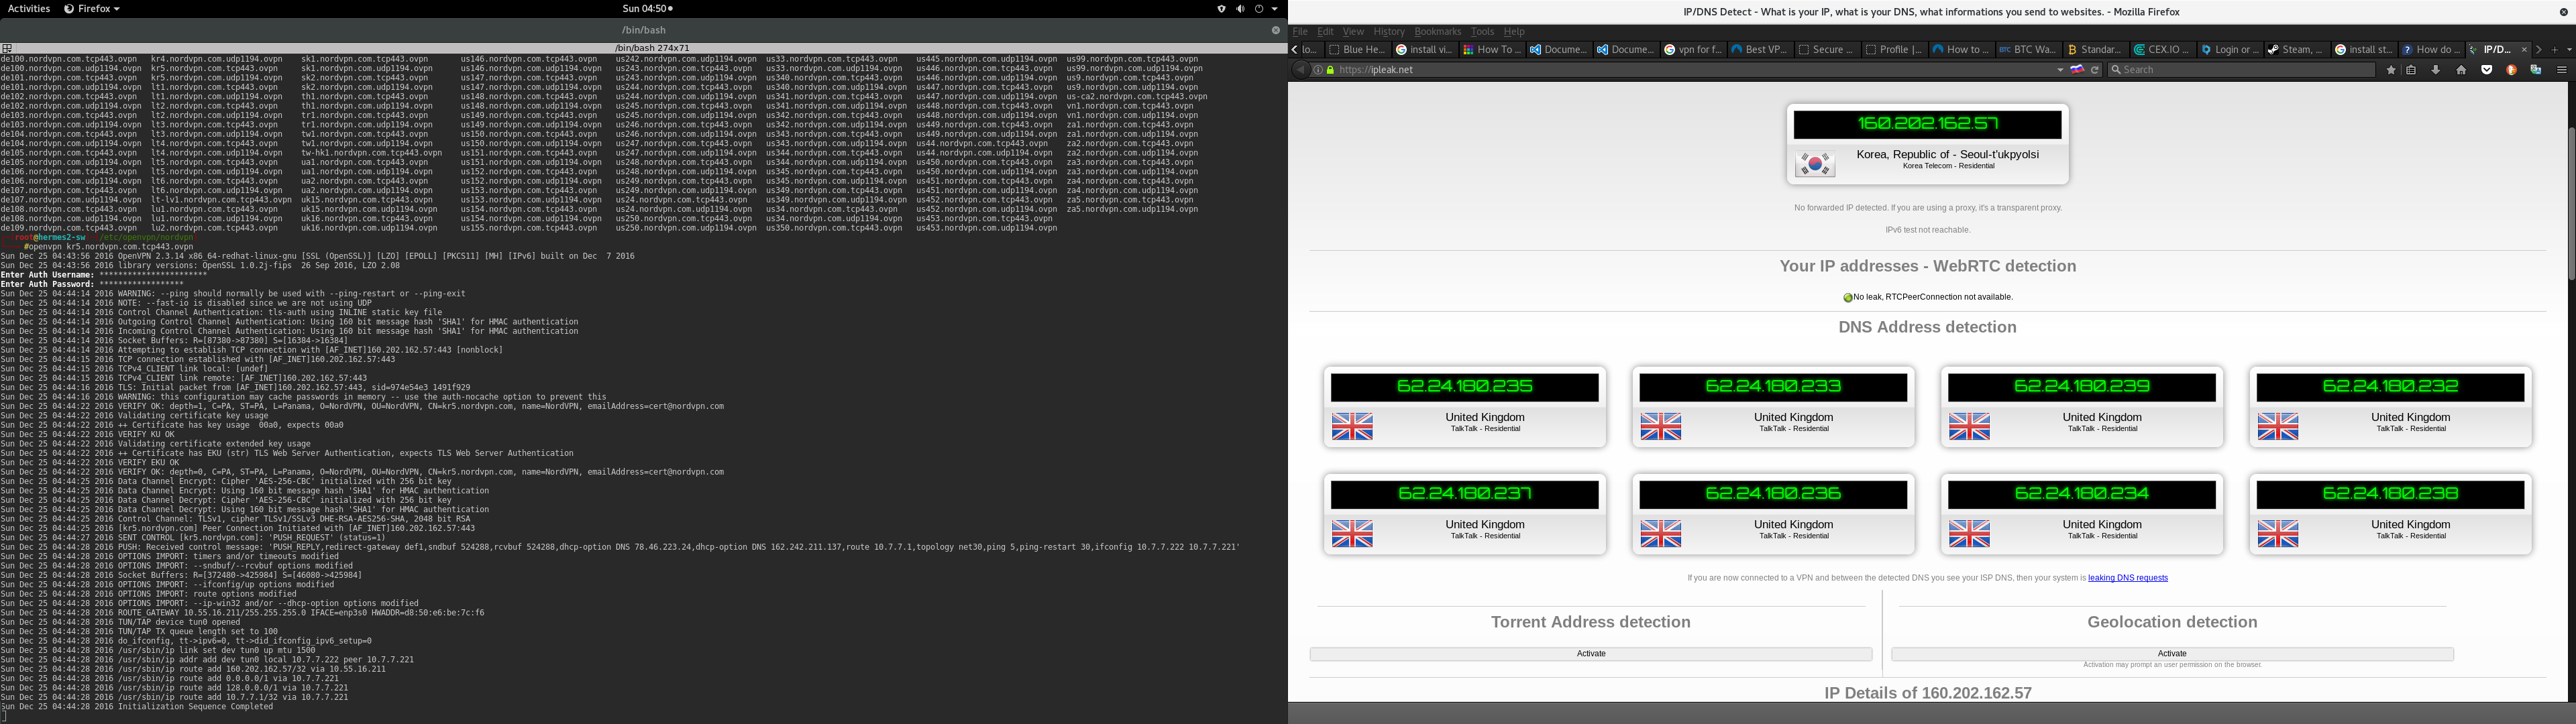The image size is (2576, 724).
Task: Open the History menu
Action: 1389,32
